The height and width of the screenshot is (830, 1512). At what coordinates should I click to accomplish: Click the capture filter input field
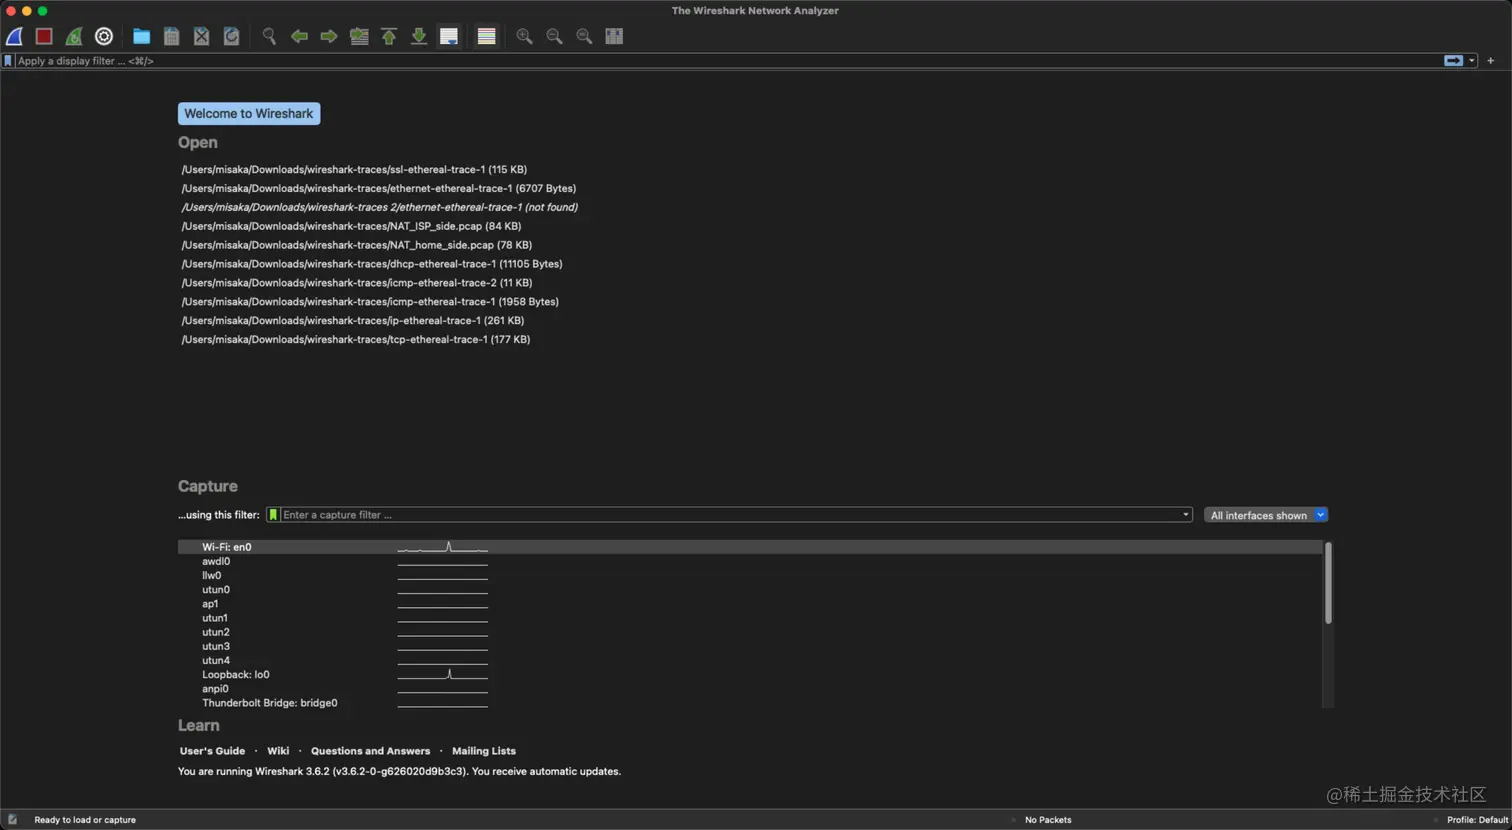(x=729, y=515)
